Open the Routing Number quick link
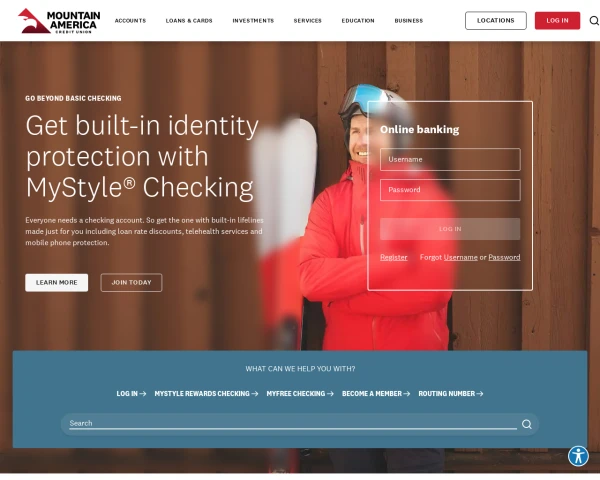This screenshot has height=480, width=600. pos(450,393)
